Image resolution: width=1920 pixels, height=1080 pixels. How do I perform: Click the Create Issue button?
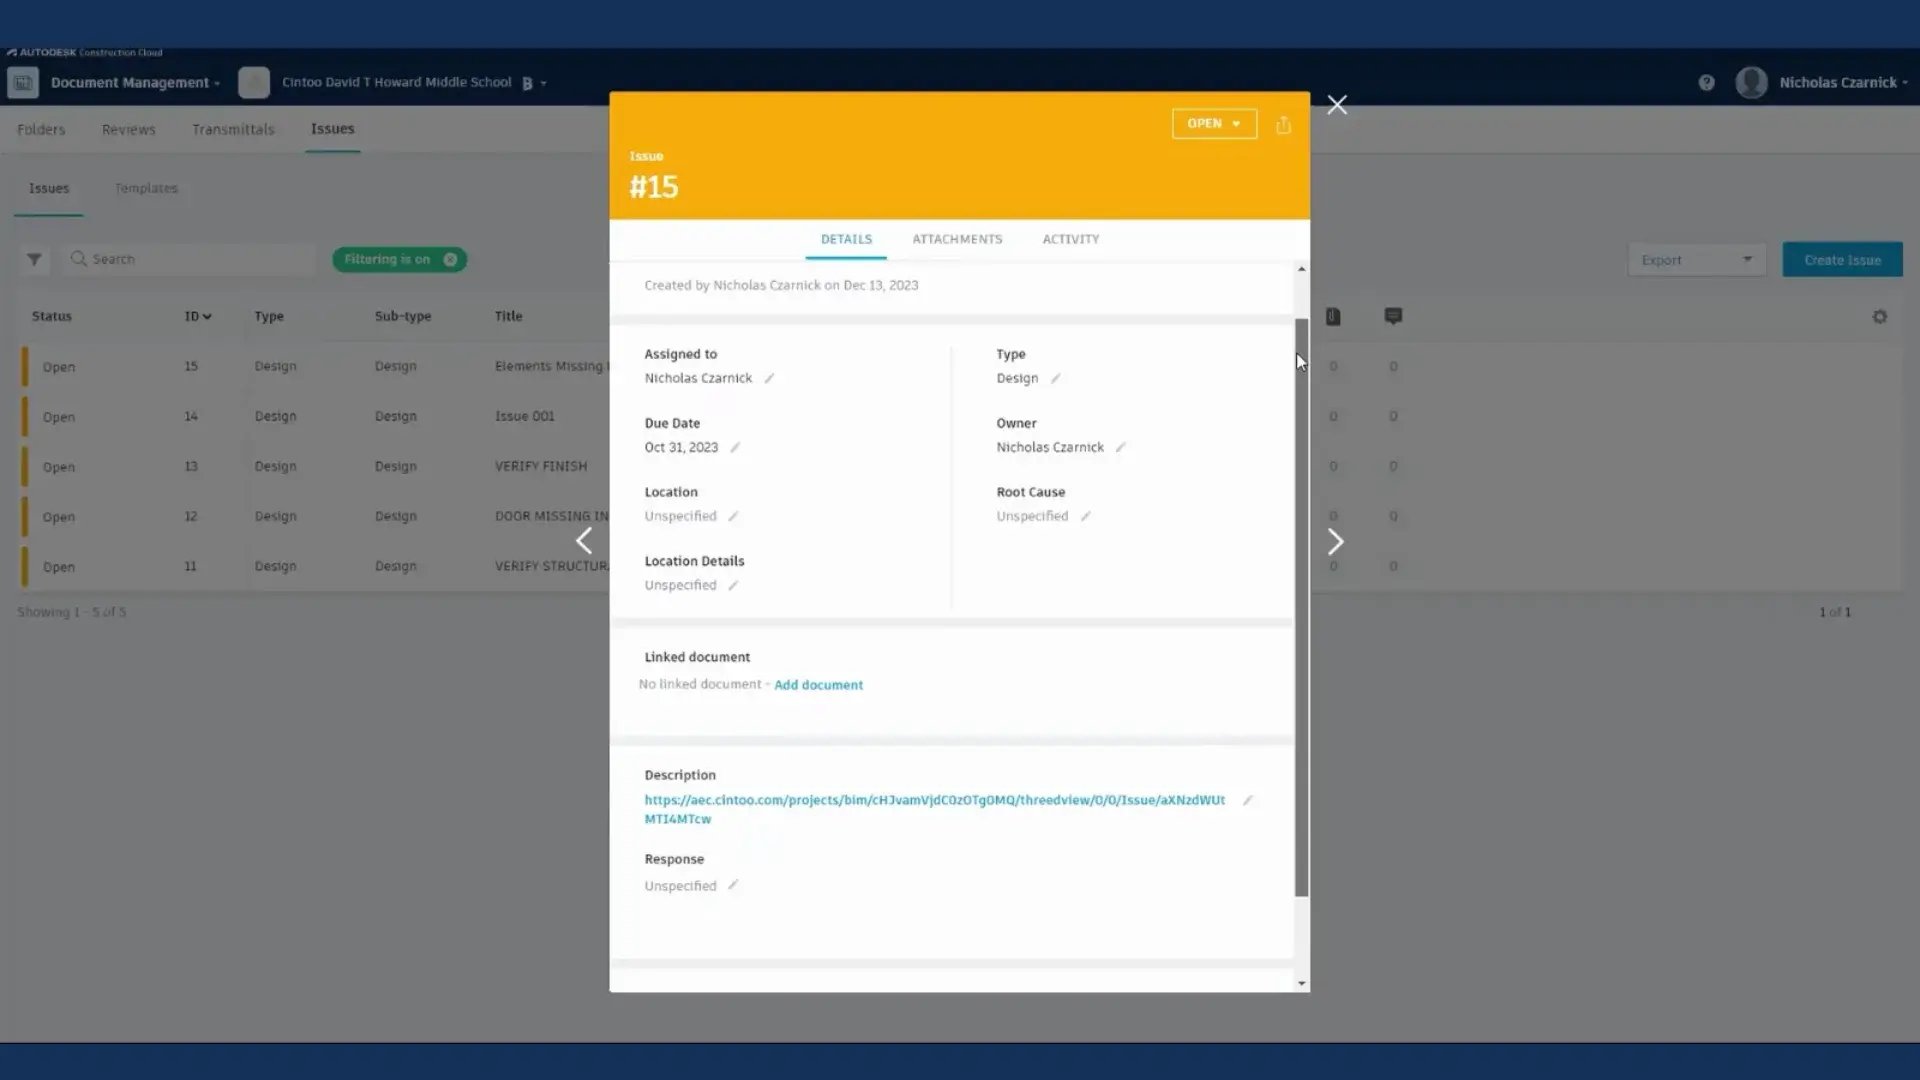pyautogui.click(x=1841, y=260)
